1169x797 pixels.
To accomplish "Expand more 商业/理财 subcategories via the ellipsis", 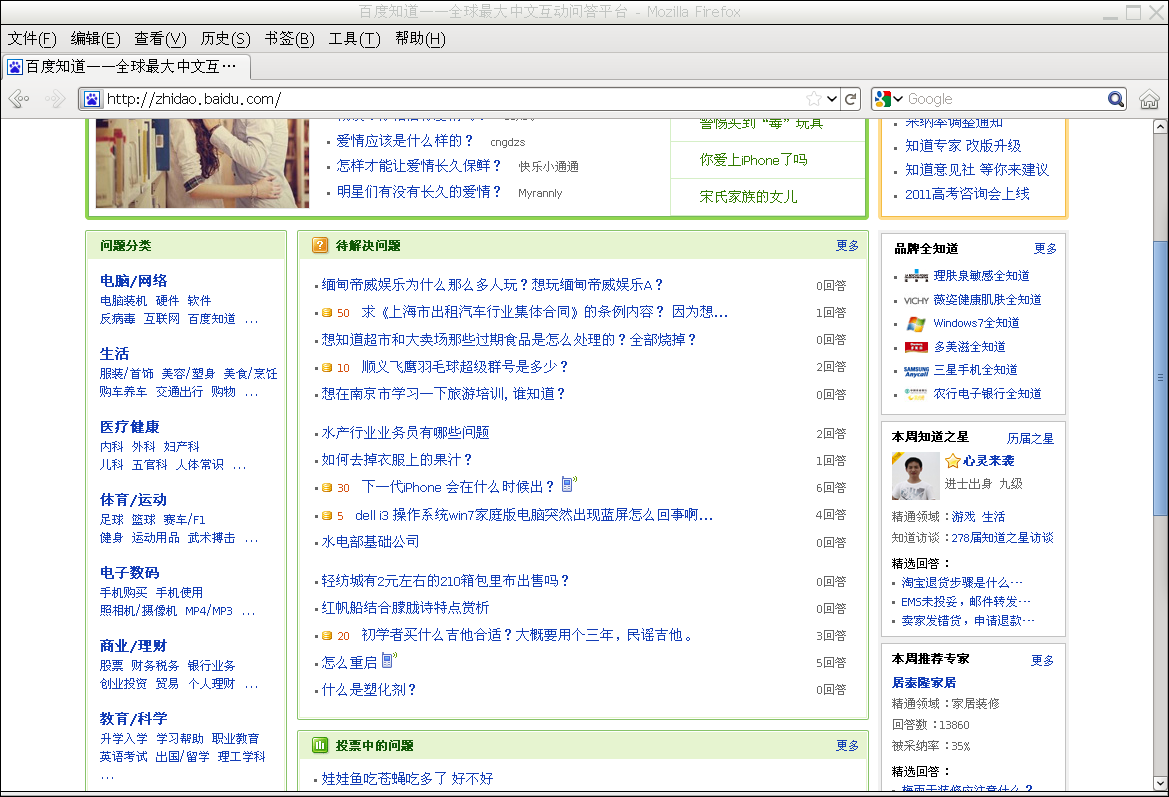I will tap(252, 686).
